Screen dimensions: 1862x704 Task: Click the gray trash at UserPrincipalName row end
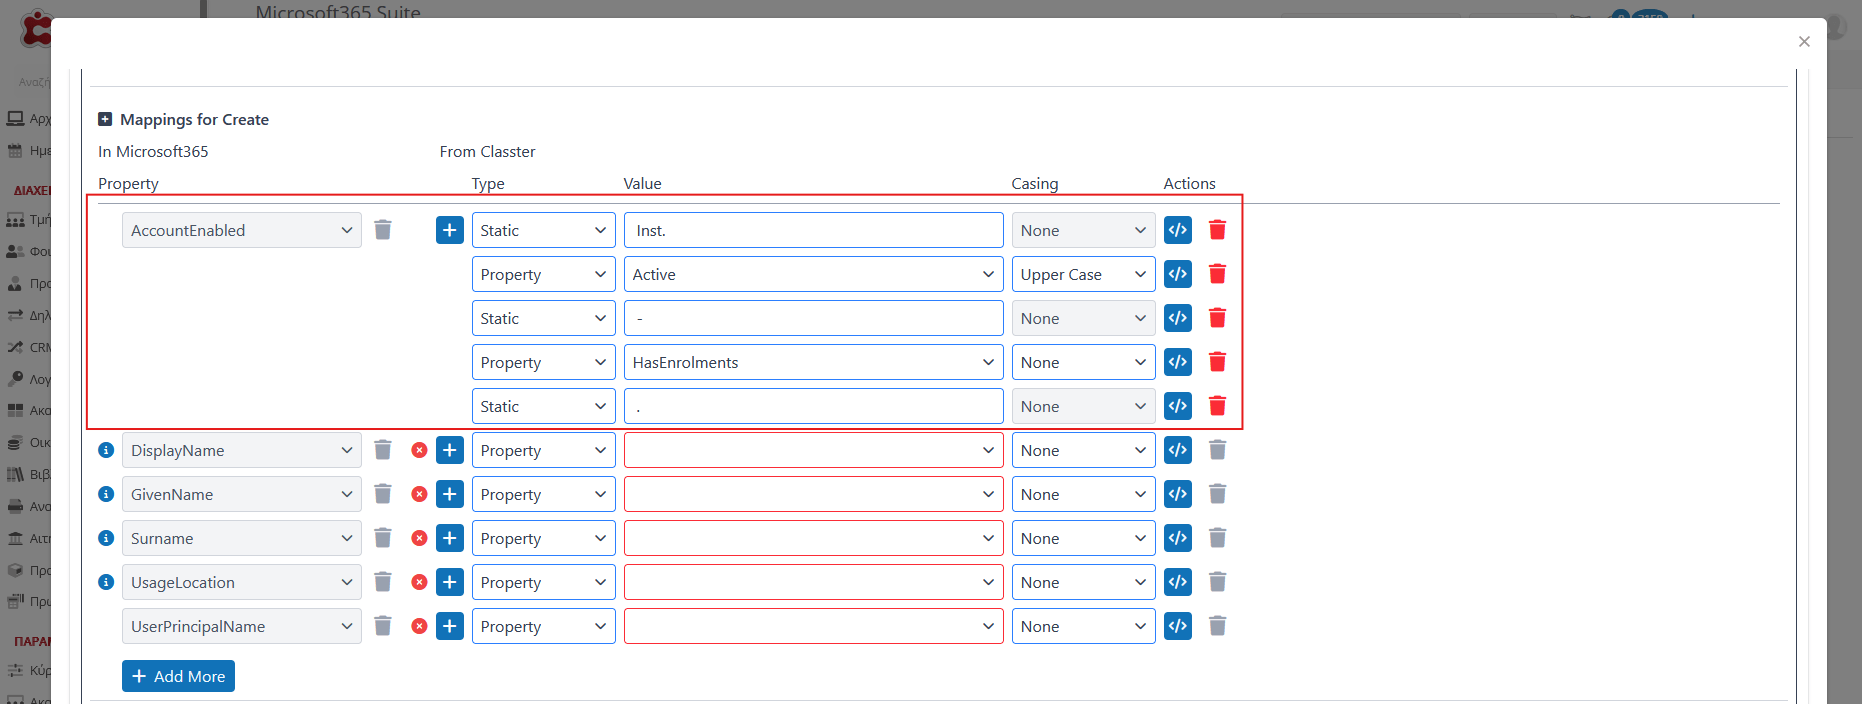pos(1217,626)
